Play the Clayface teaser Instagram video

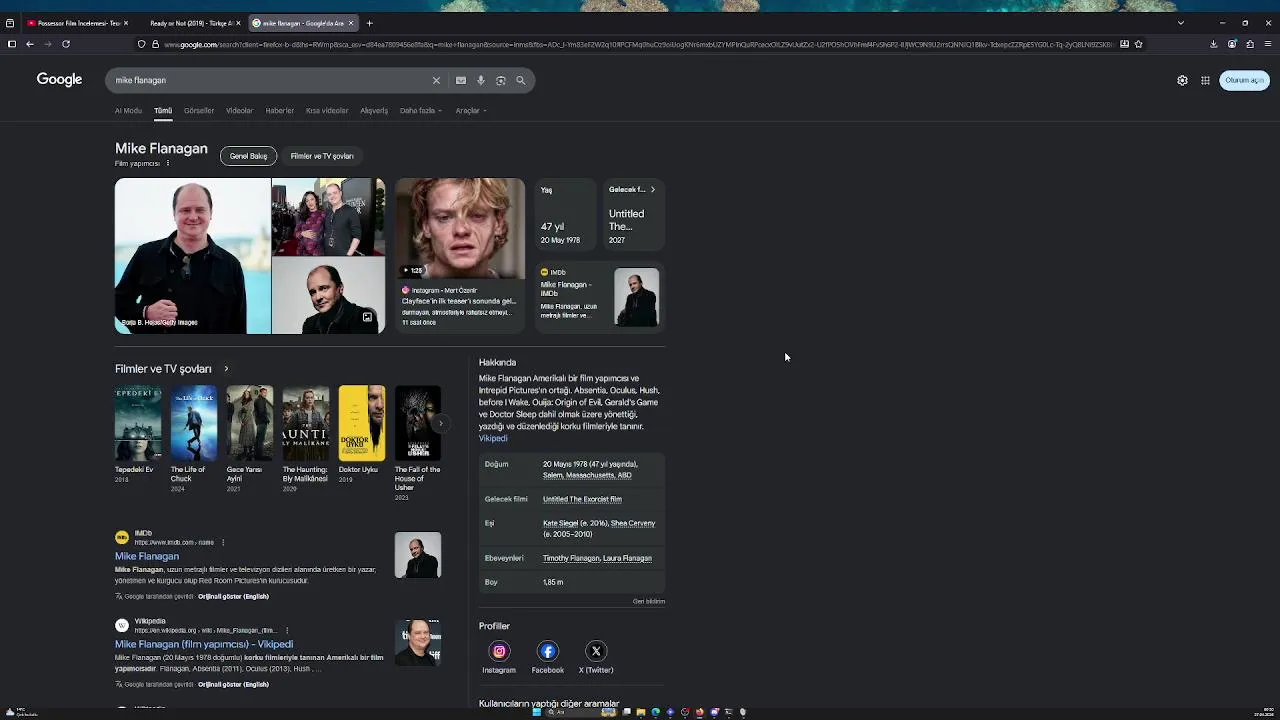pos(459,228)
